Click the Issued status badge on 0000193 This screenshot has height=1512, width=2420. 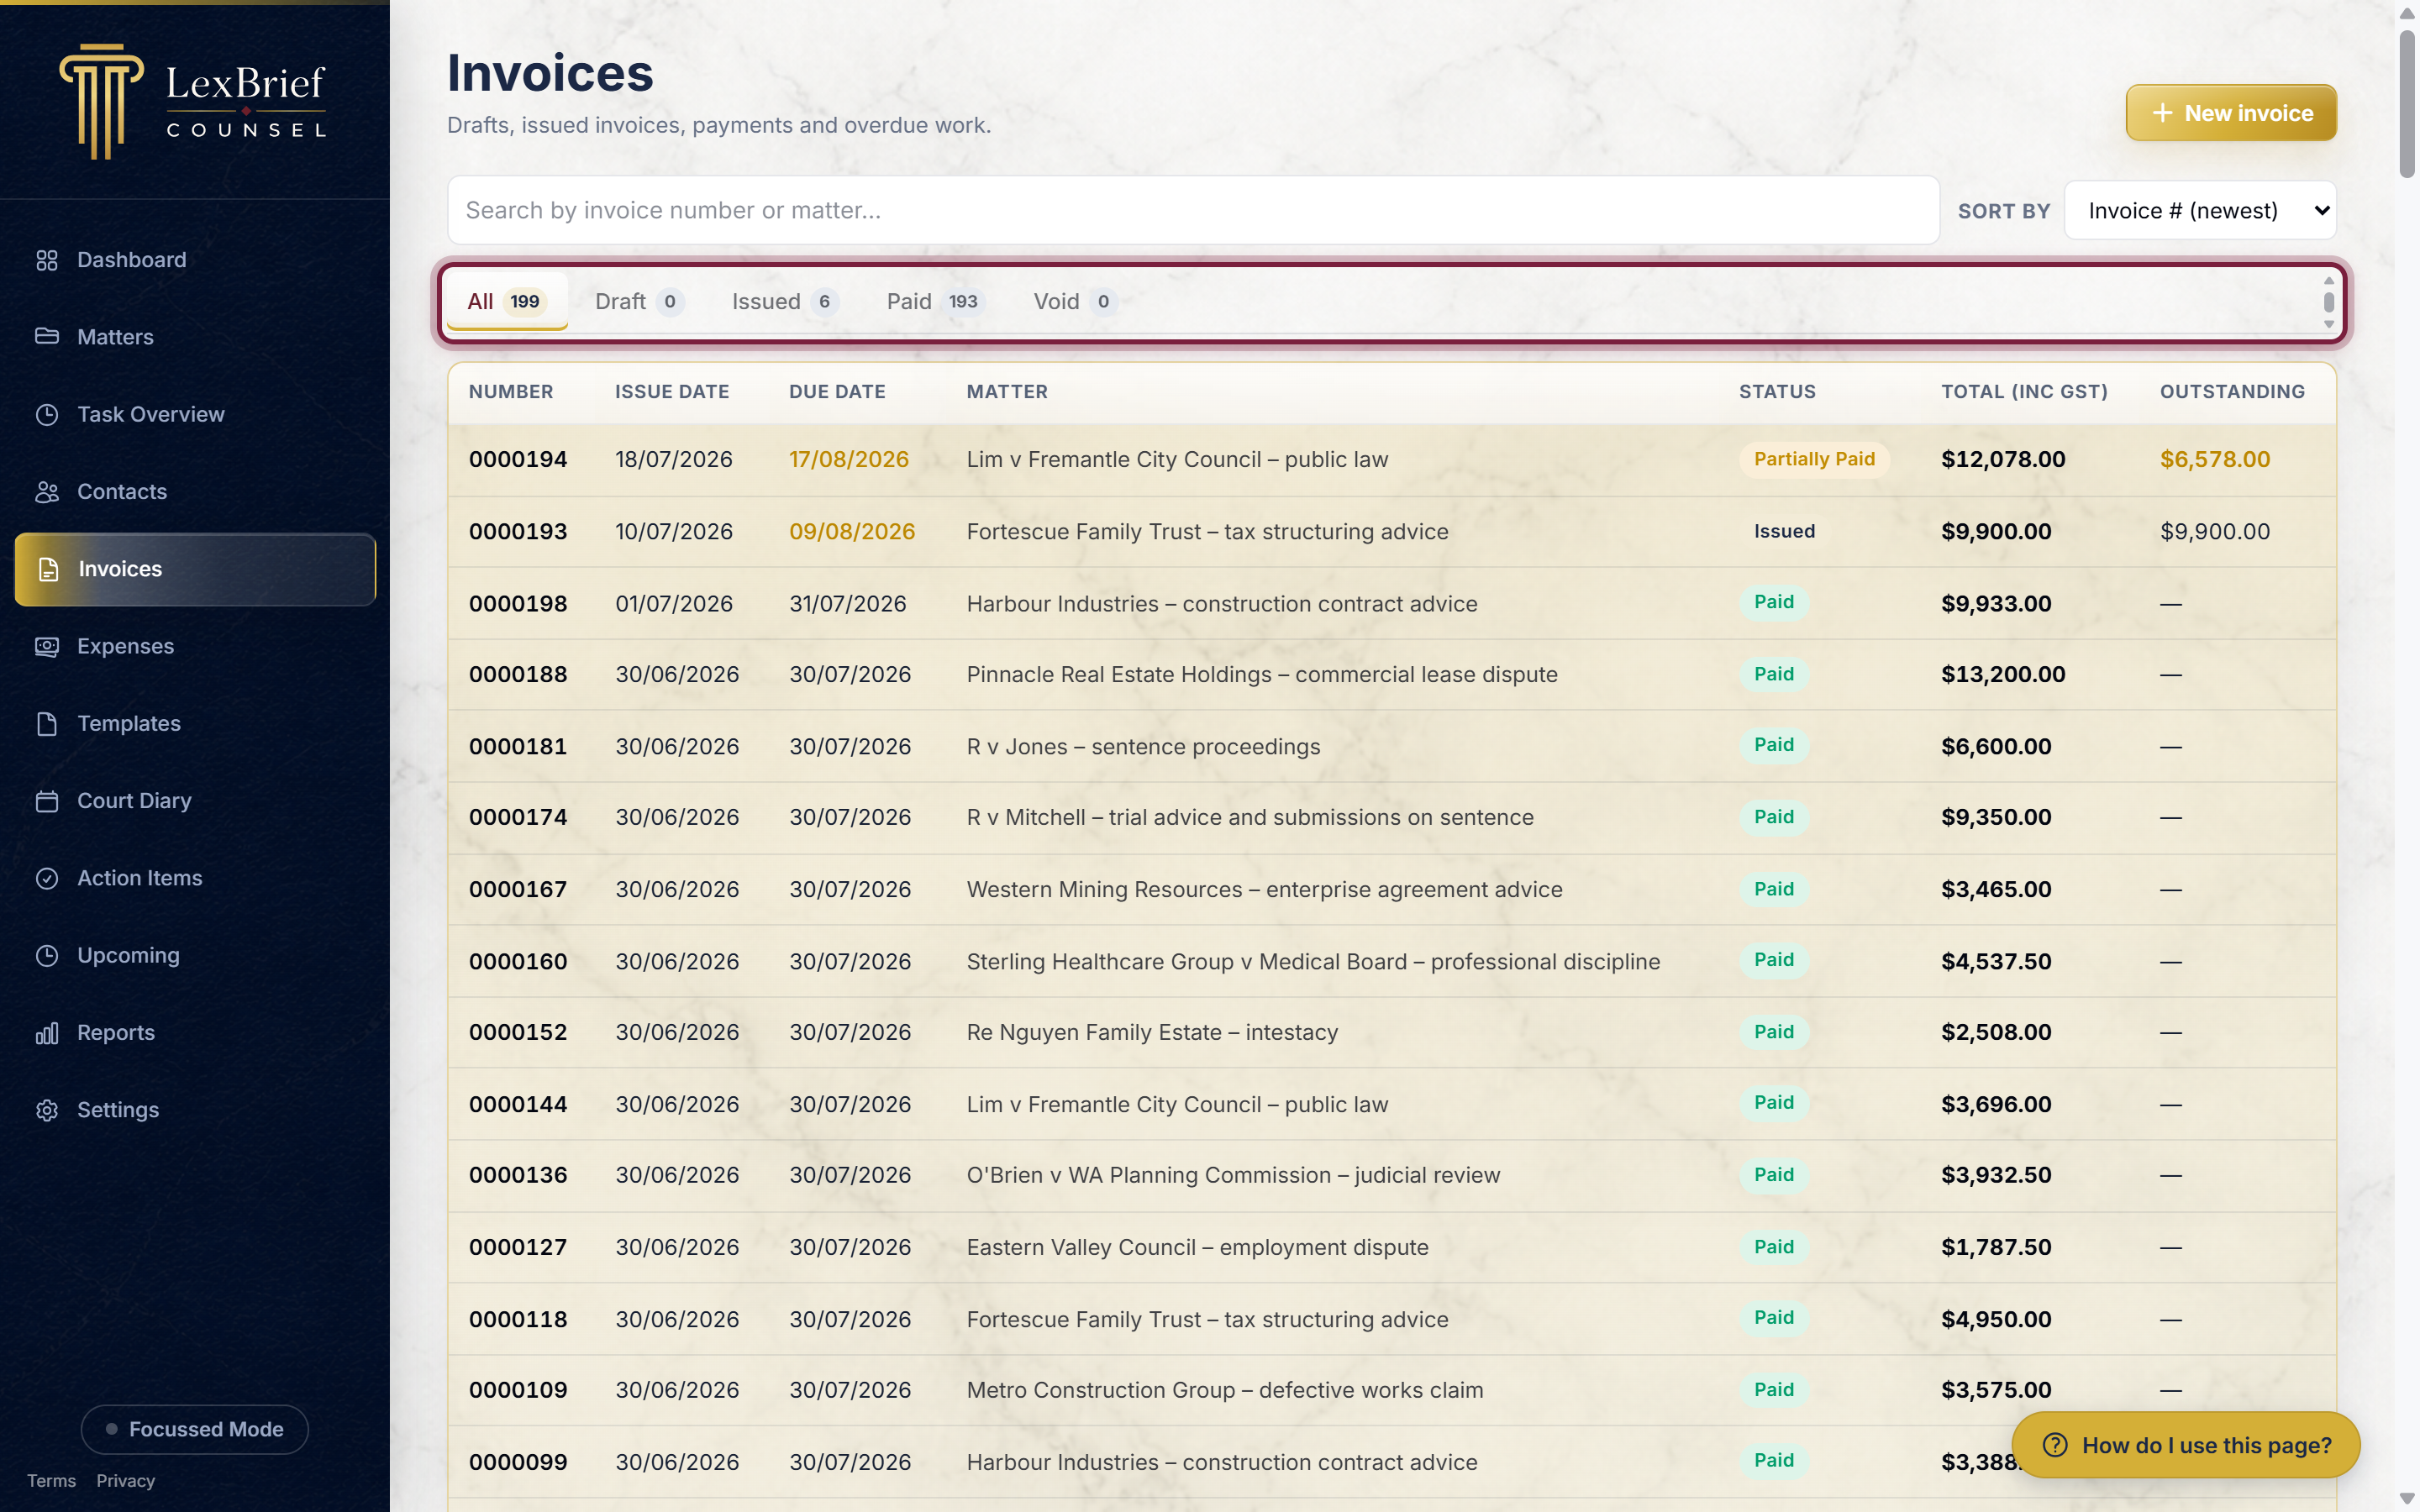(1784, 532)
